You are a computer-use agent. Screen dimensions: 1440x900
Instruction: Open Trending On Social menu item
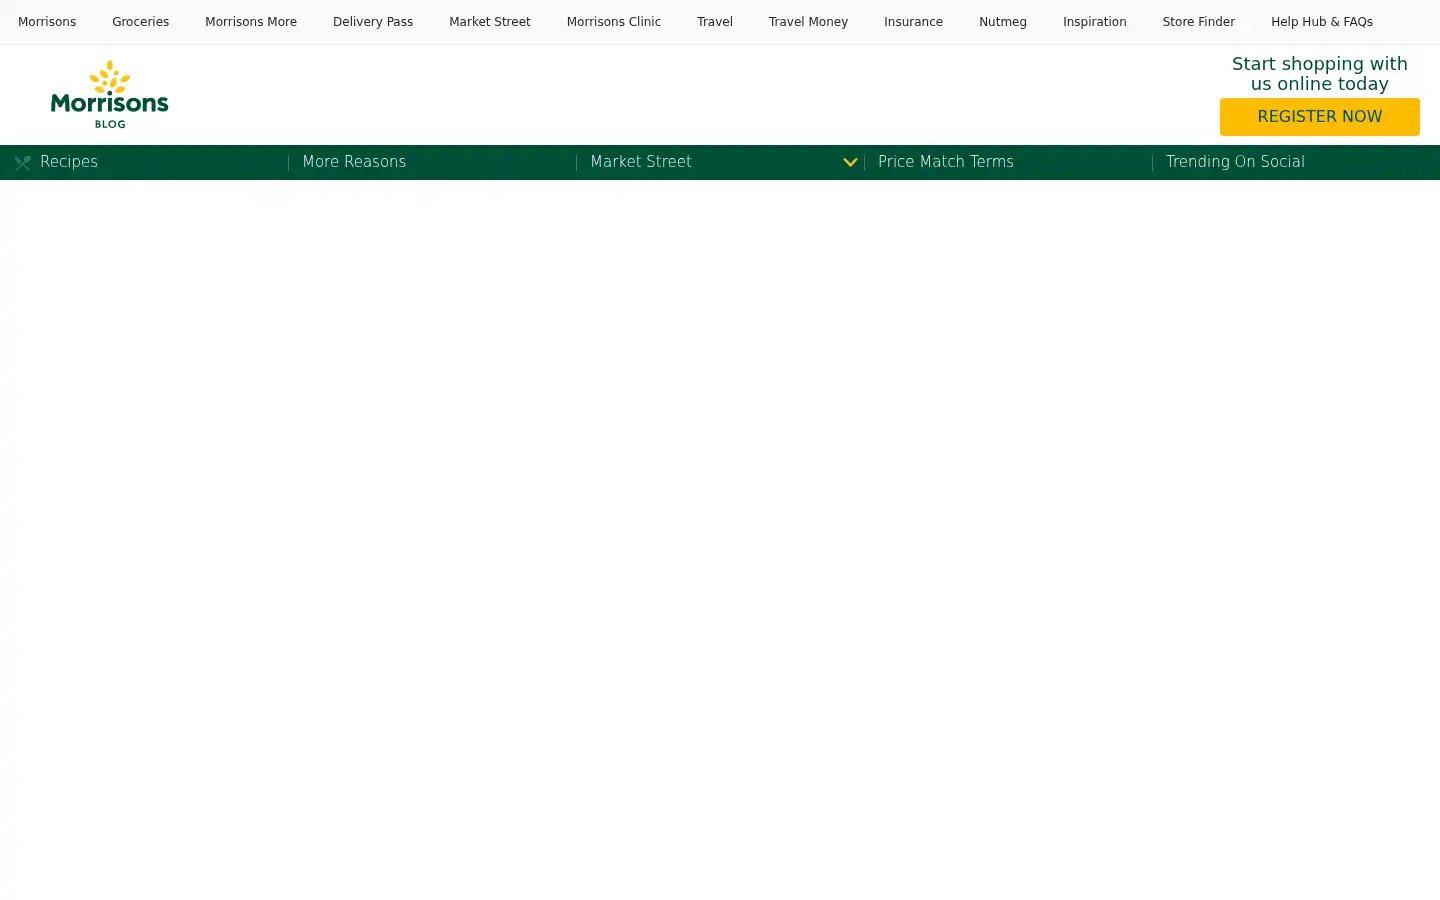click(1235, 162)
